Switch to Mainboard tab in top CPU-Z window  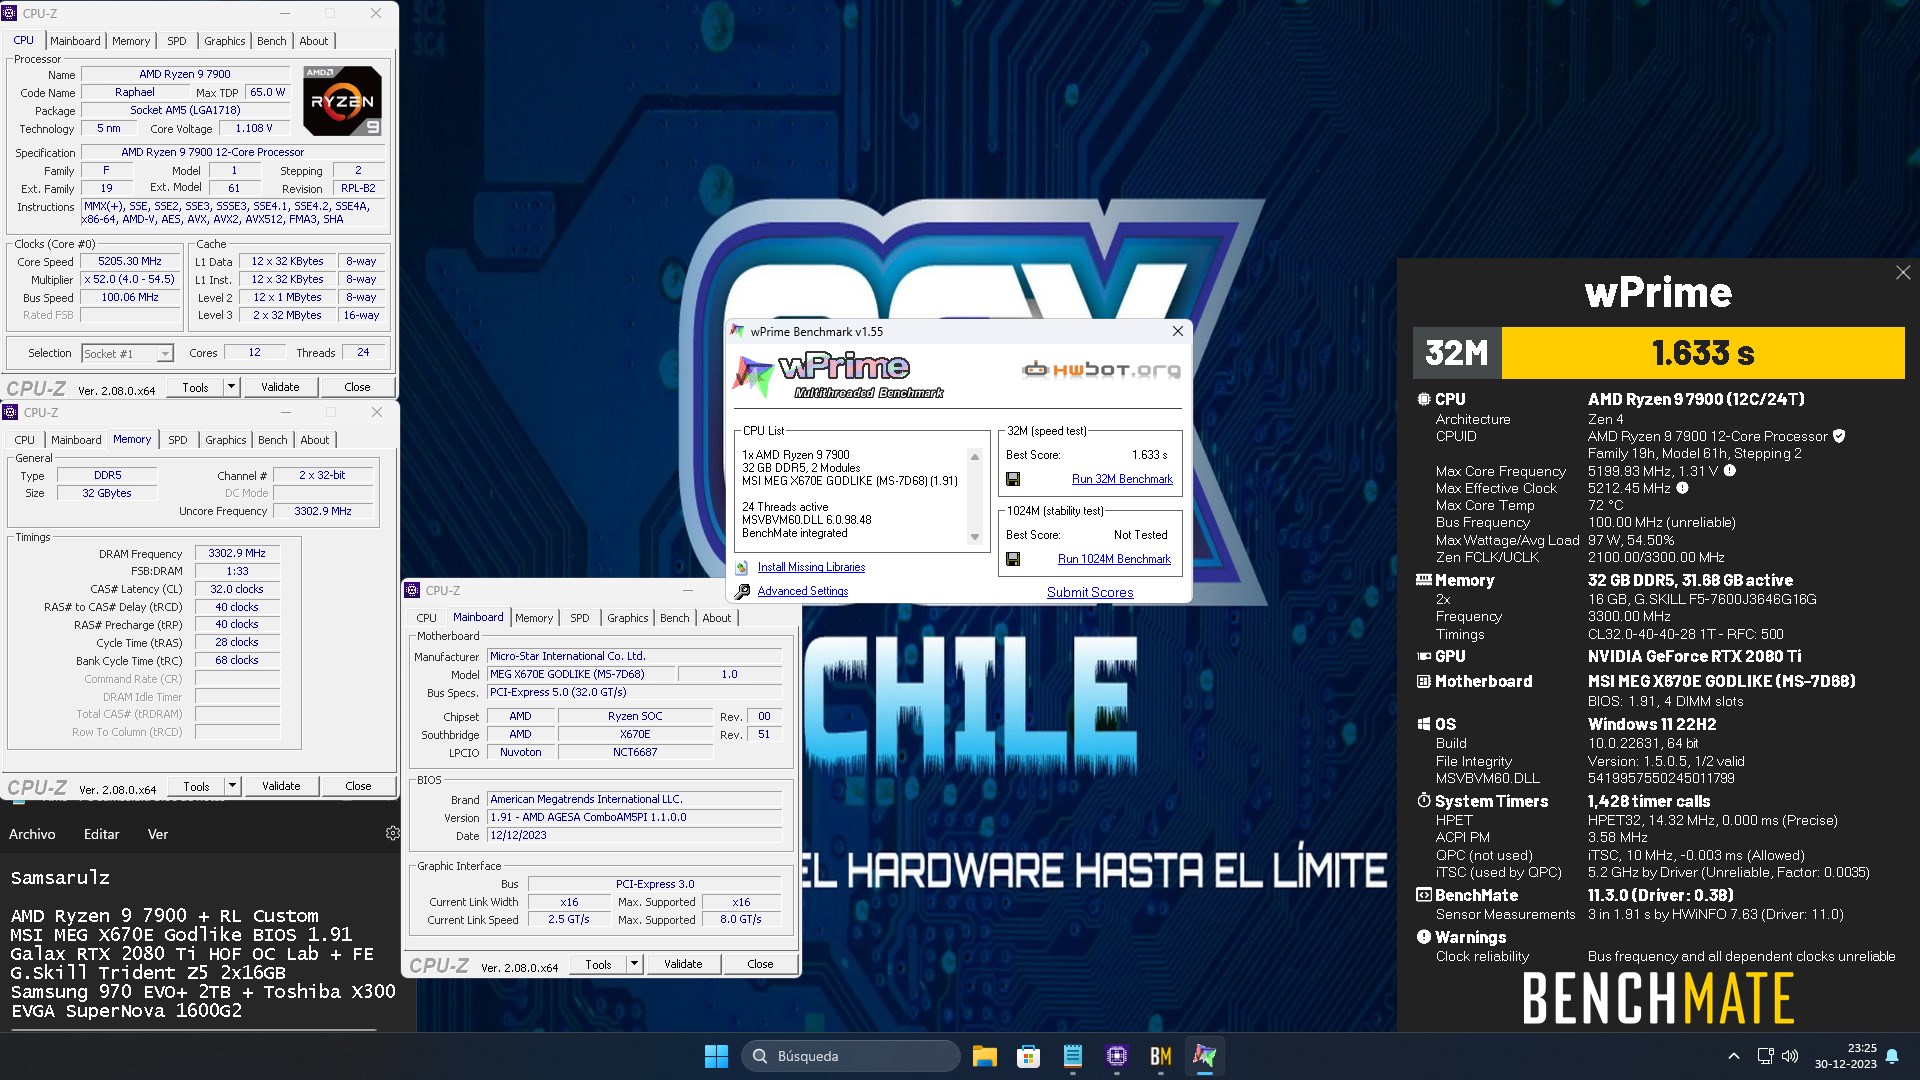[75, 41]
